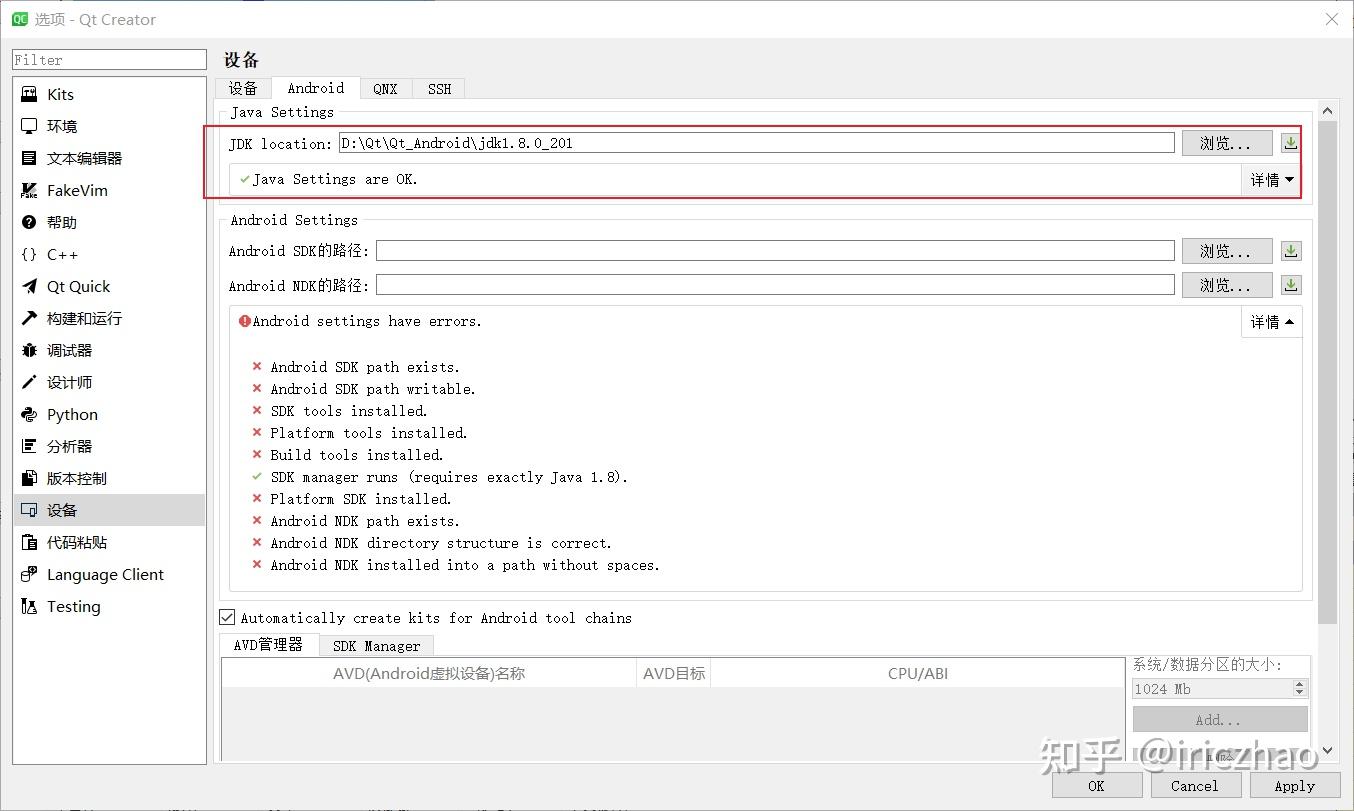Open the Qt Quick paper plane icon

click(29, 286)
